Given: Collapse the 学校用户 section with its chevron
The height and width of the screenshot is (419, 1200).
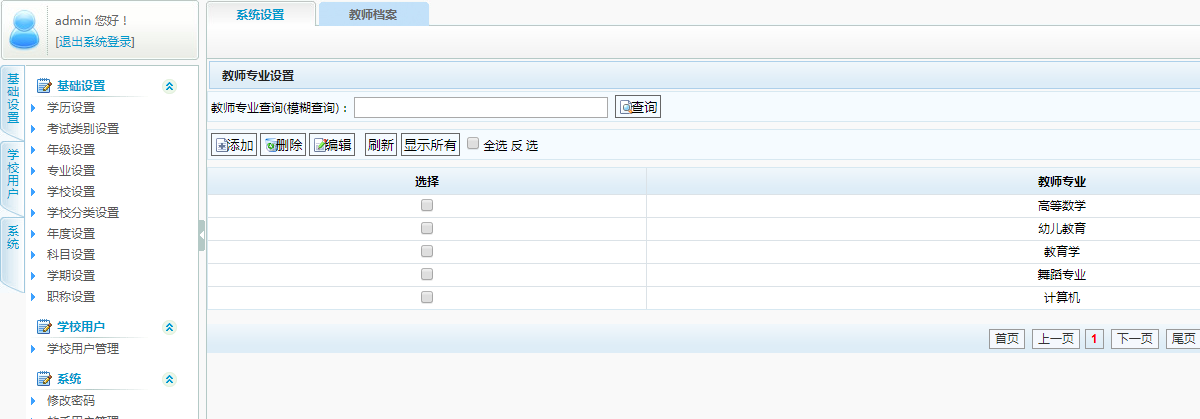Looking at the screenshot, I should point(169,327).
